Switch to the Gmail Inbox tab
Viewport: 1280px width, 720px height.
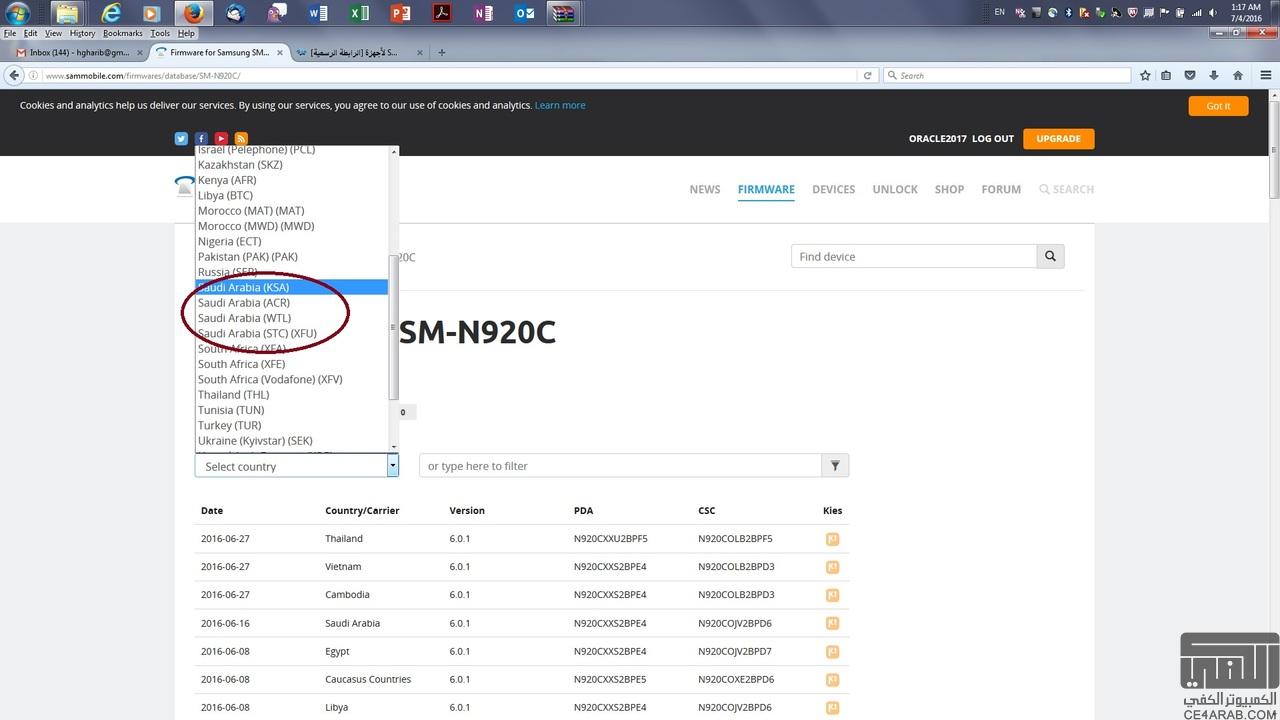(79, 52)
